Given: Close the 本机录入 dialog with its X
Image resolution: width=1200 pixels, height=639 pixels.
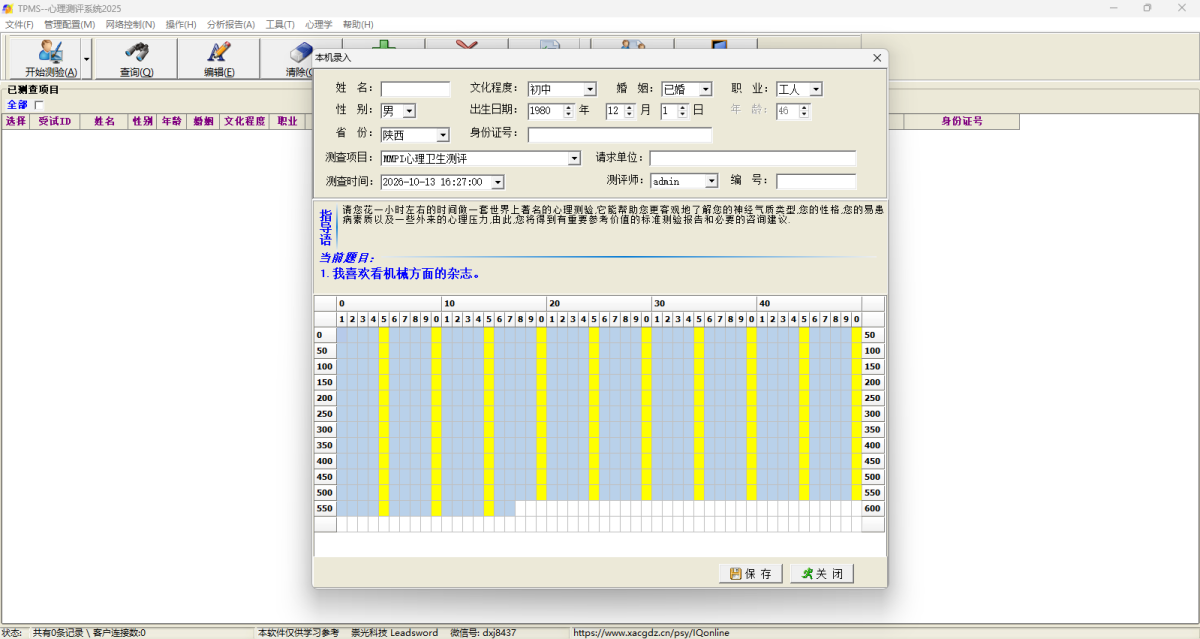Looking at the screenshot, I should pos(877,58).
